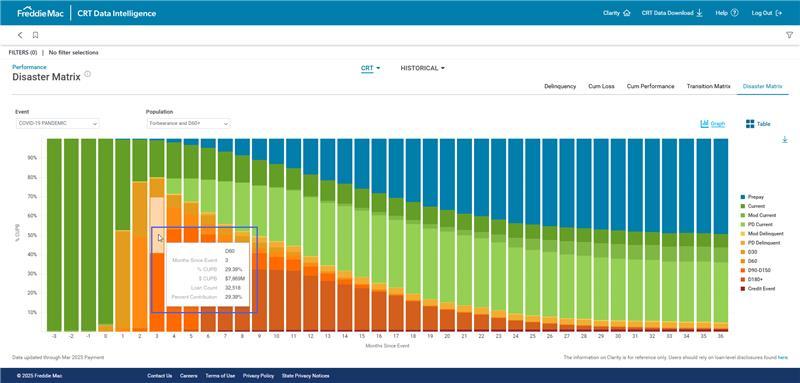The image size is (800, 383).
Task: Open State Privacy Notices link
Action: (x=305, y=376)
